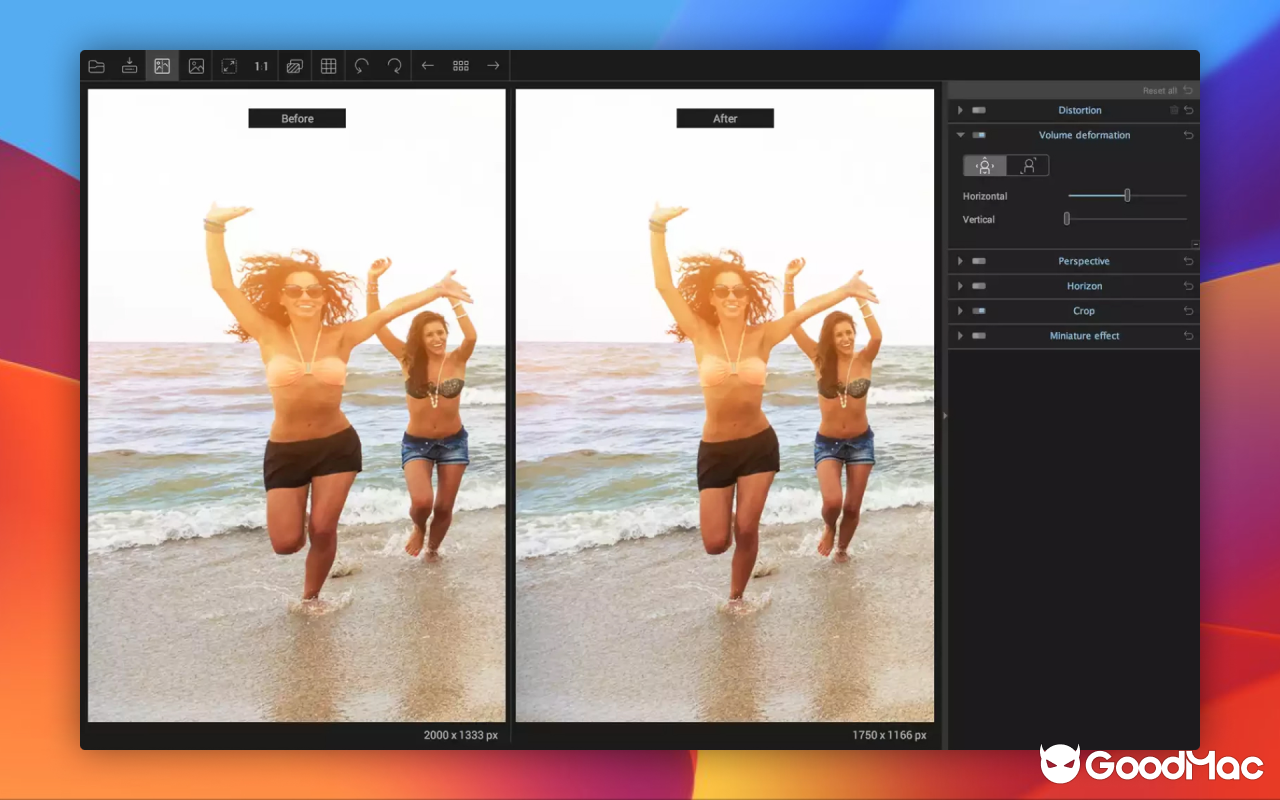Collapse the Volume deformation section
This screenshot has width=1280, height=800.
click(x=960, y=135)
